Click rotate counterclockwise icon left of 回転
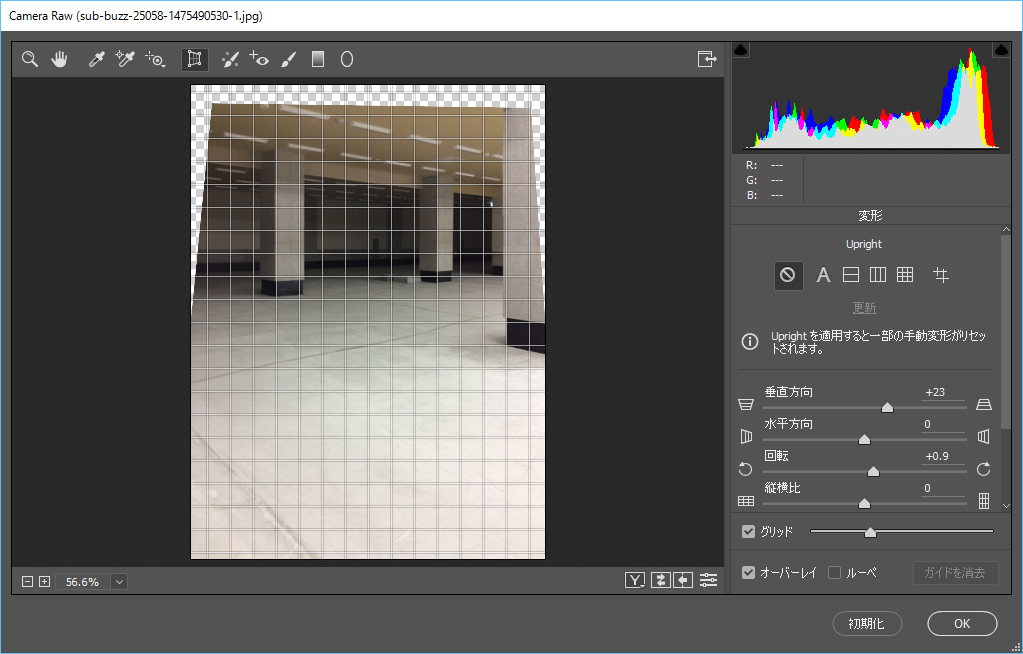Screen dimensions: 1023x654 [x=746, y=469]
